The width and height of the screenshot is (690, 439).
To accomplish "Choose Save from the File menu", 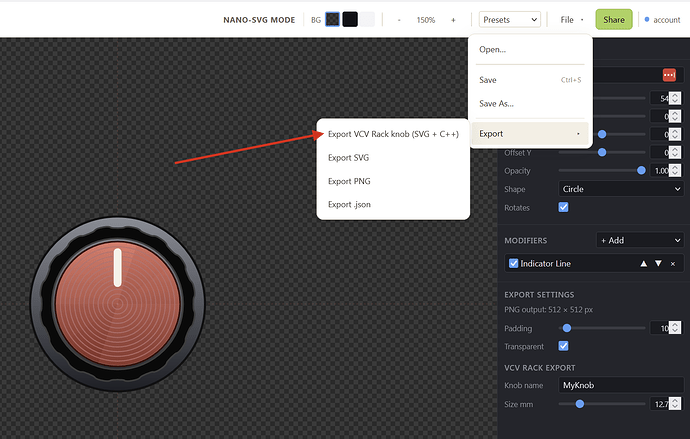I will [530, 80].
